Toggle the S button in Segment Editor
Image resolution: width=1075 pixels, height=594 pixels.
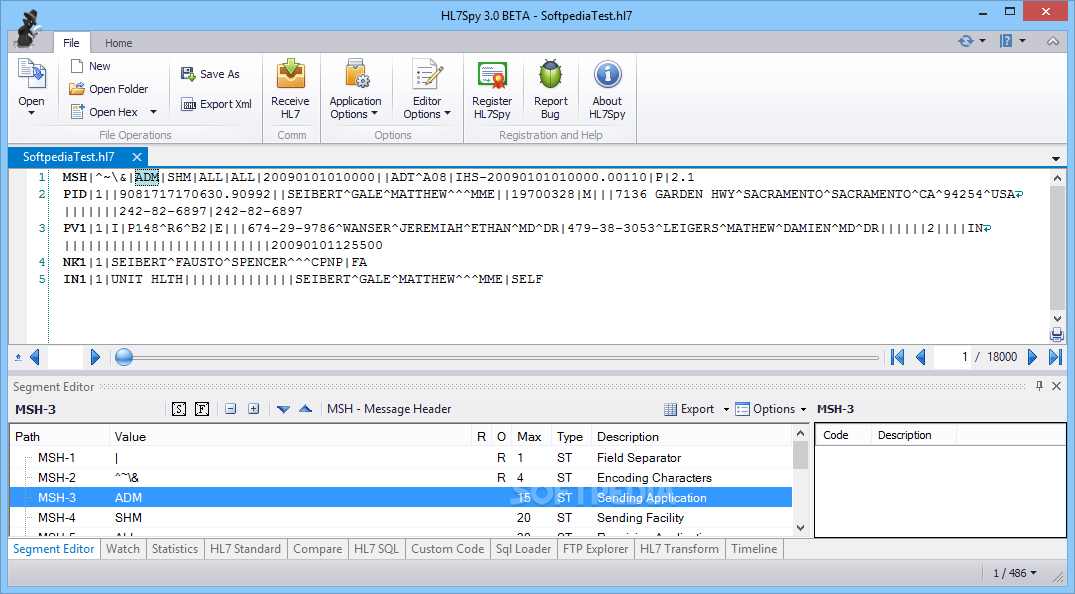[x=179, y=409]
